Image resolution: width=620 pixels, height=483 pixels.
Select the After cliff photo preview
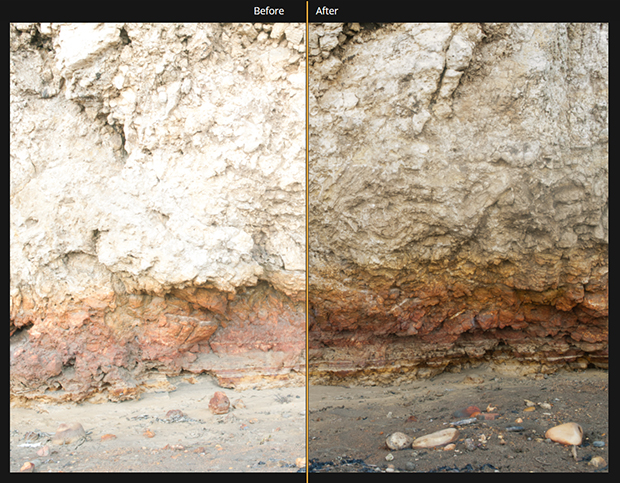click(x=458, y=247)
